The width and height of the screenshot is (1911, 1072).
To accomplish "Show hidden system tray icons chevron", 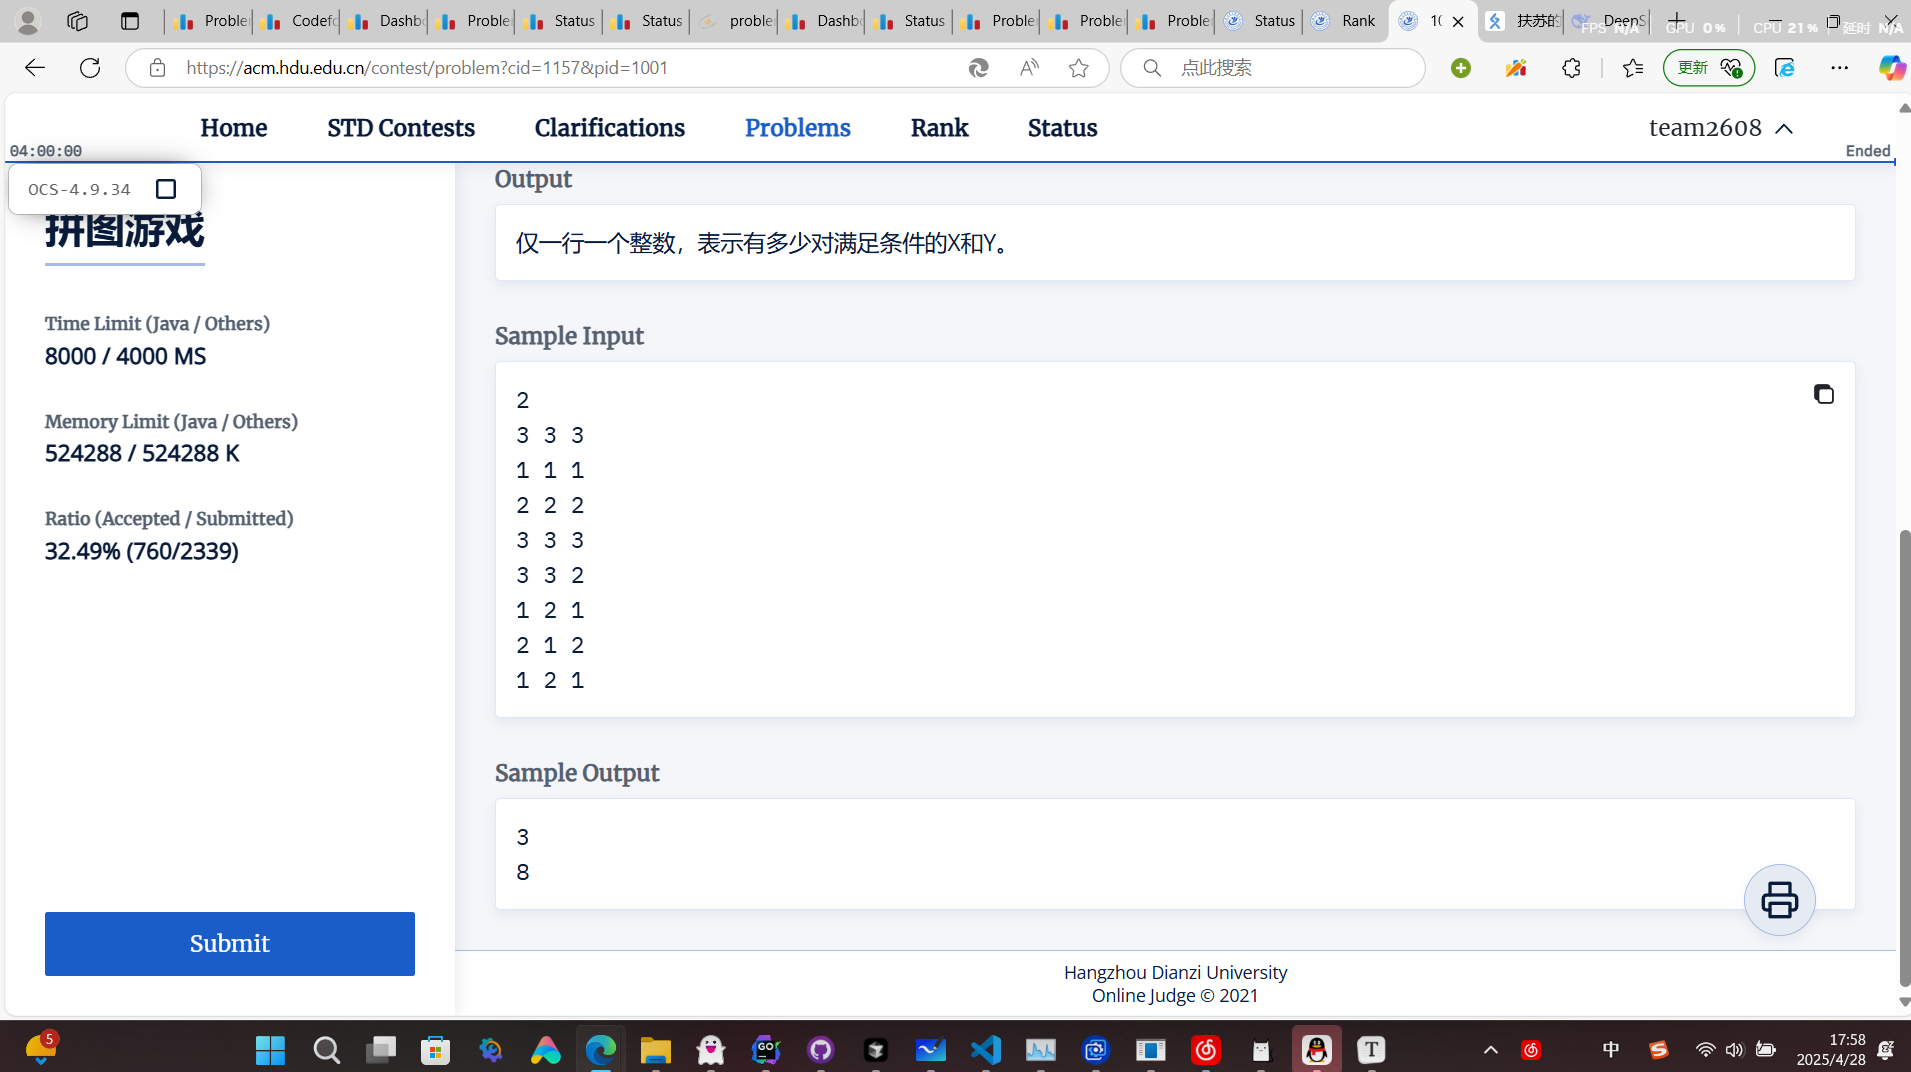I will [x=1490, y=1050].
